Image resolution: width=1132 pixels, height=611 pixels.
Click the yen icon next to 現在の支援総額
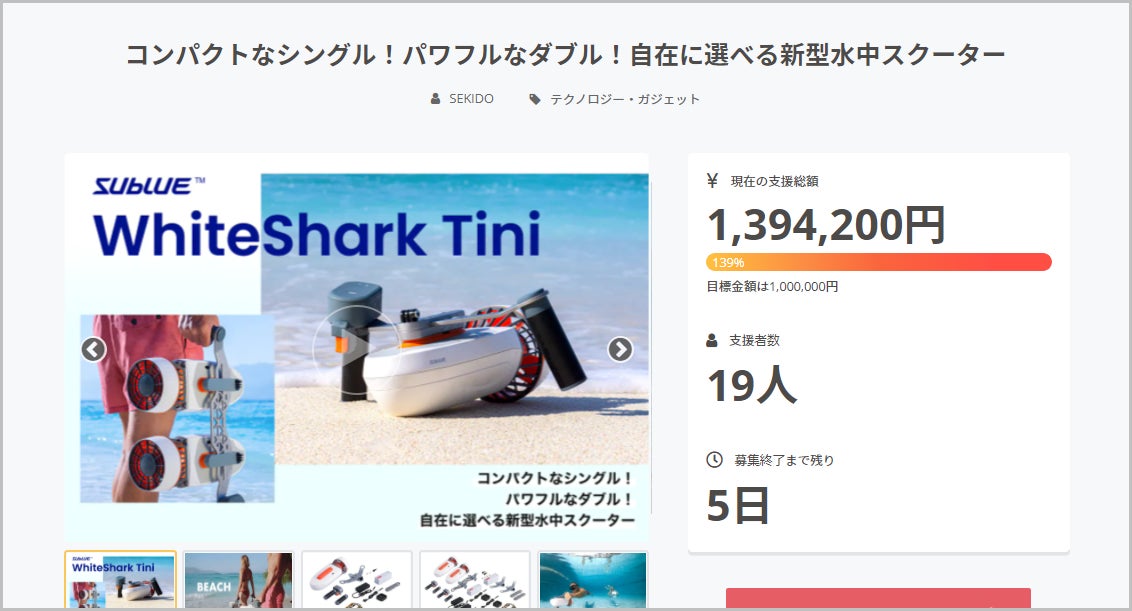point(713,181)
